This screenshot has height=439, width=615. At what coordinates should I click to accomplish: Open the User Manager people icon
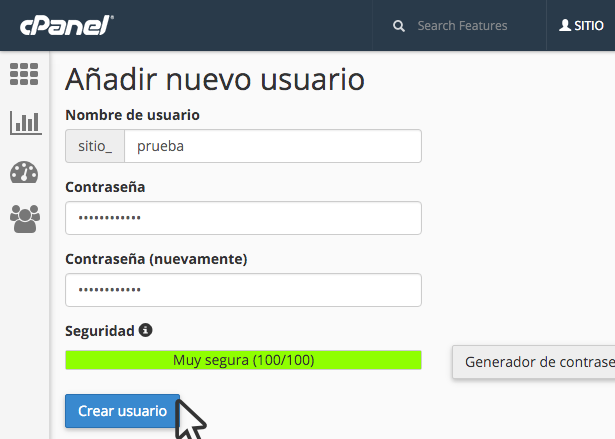[24, 218]
